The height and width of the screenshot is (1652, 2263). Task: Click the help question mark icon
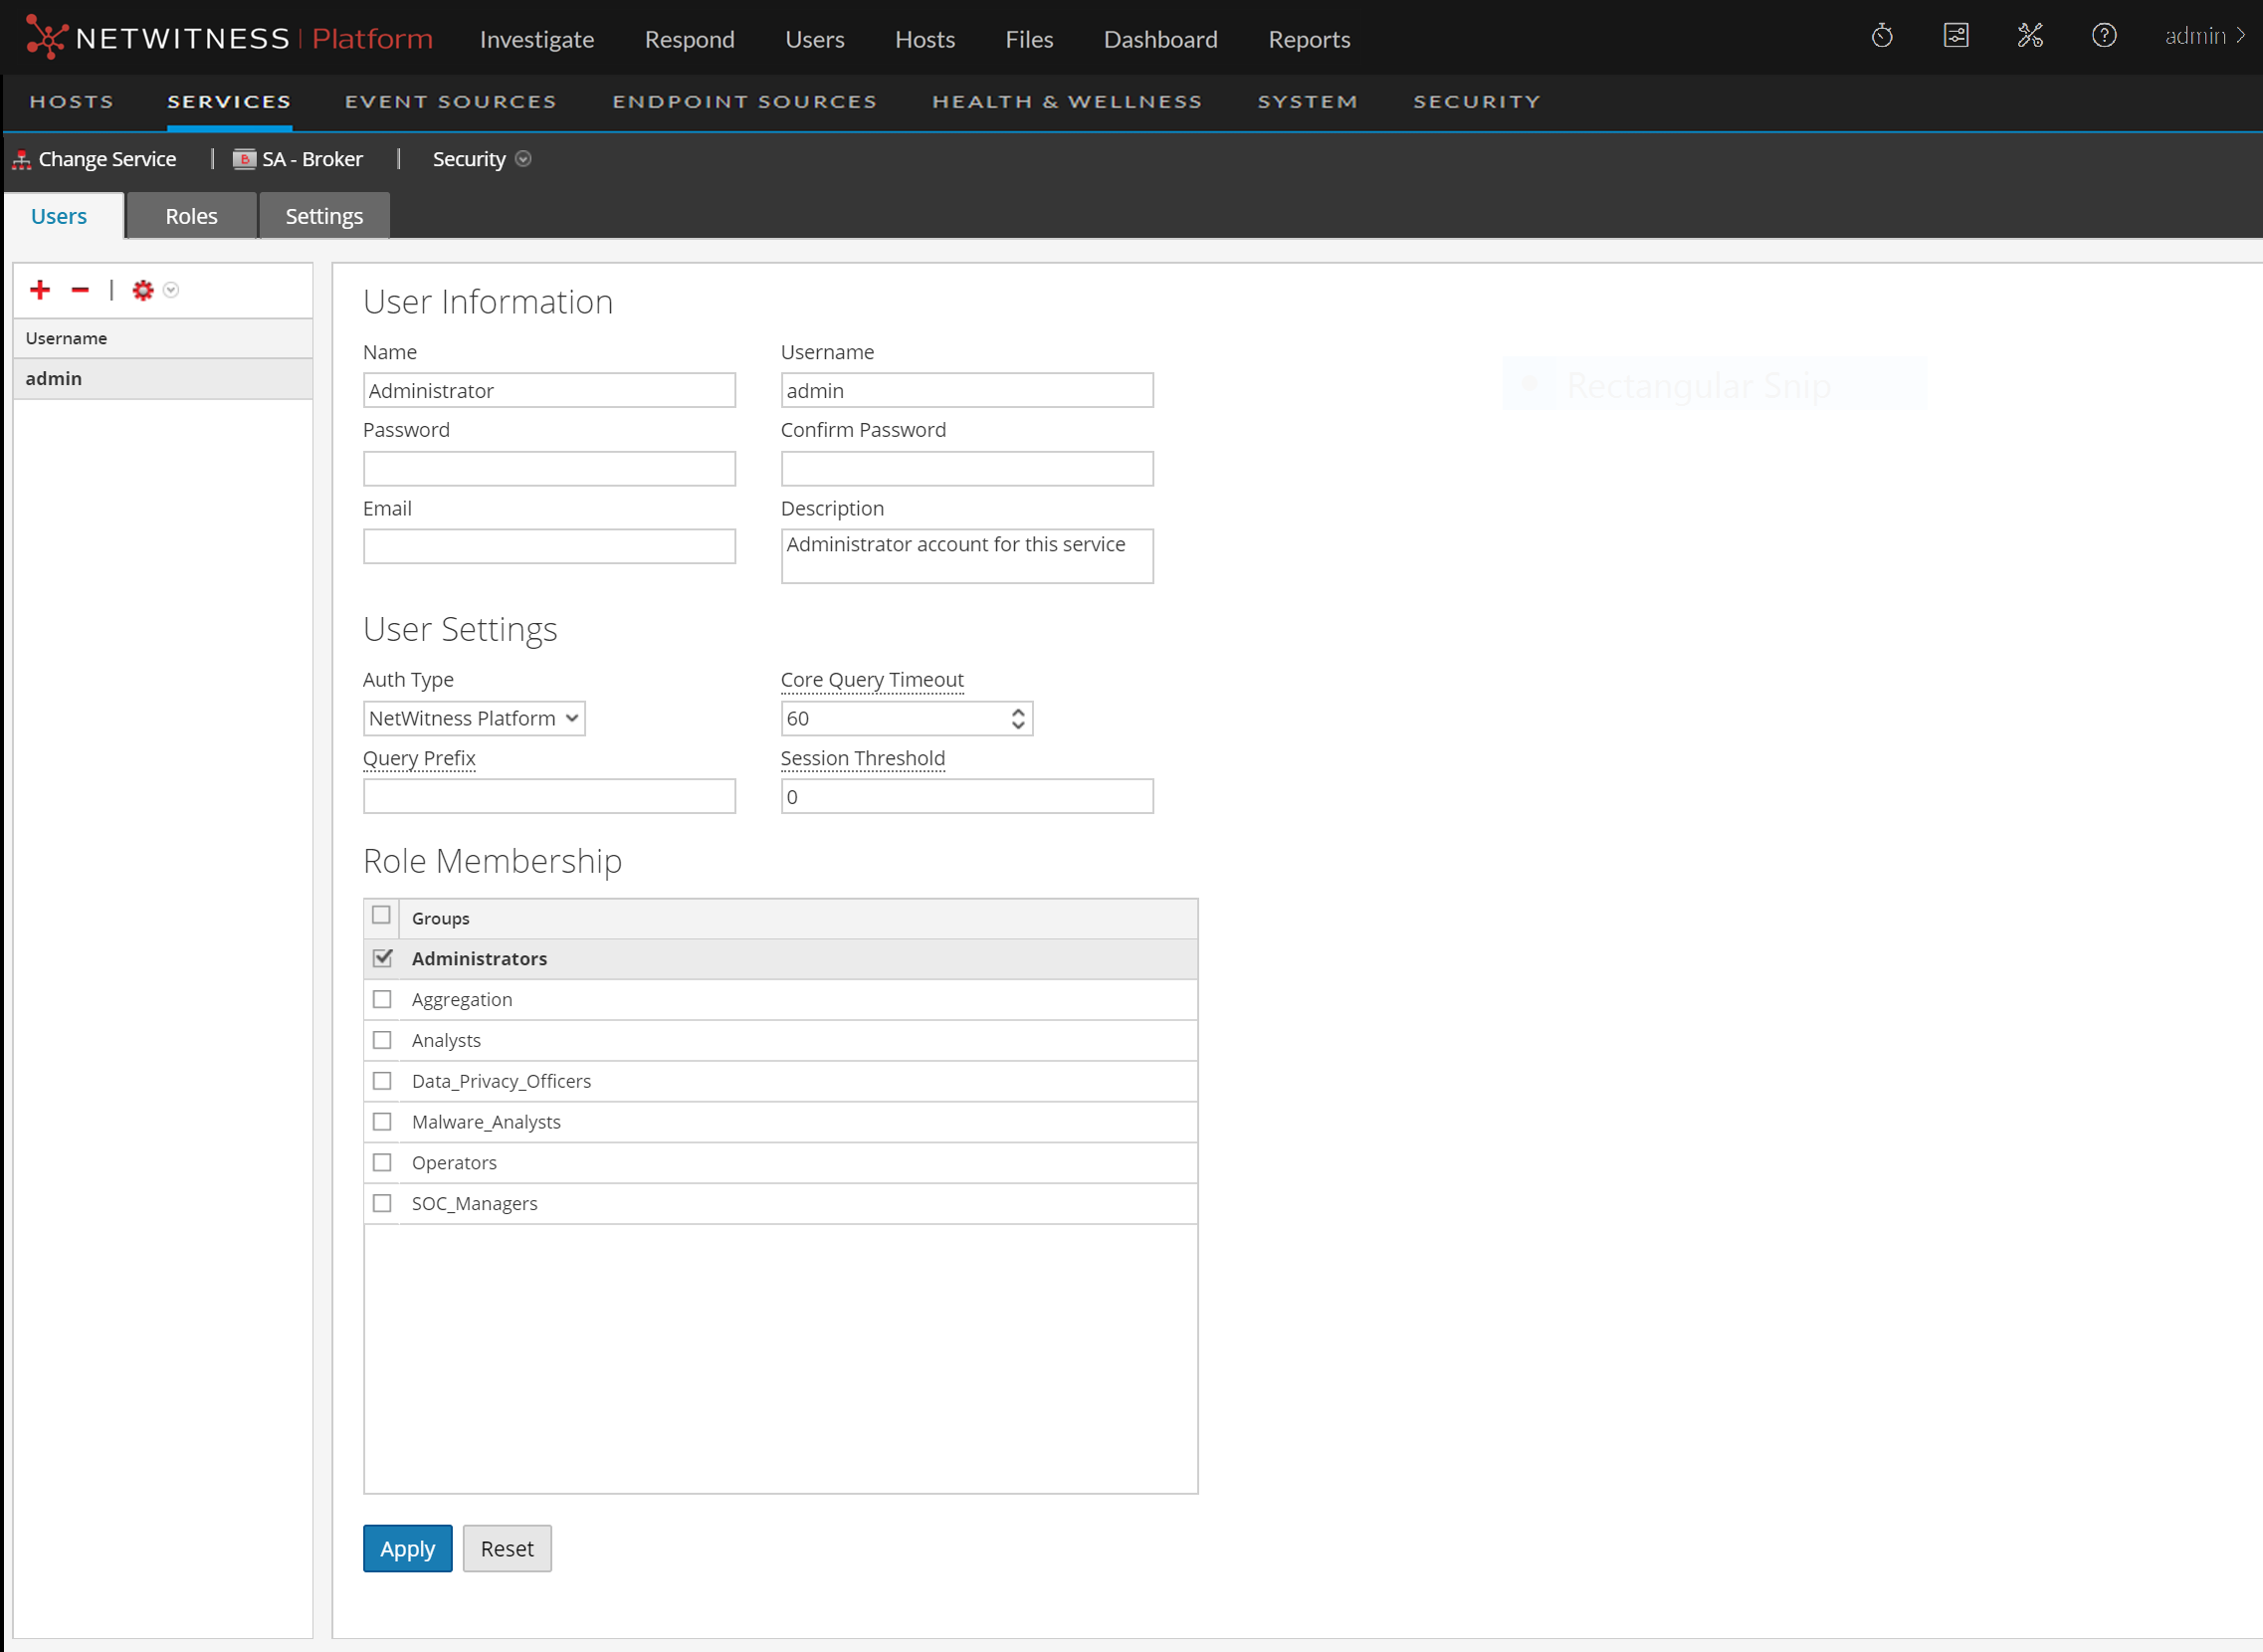pyautogui.click(x=2104, y=37)
